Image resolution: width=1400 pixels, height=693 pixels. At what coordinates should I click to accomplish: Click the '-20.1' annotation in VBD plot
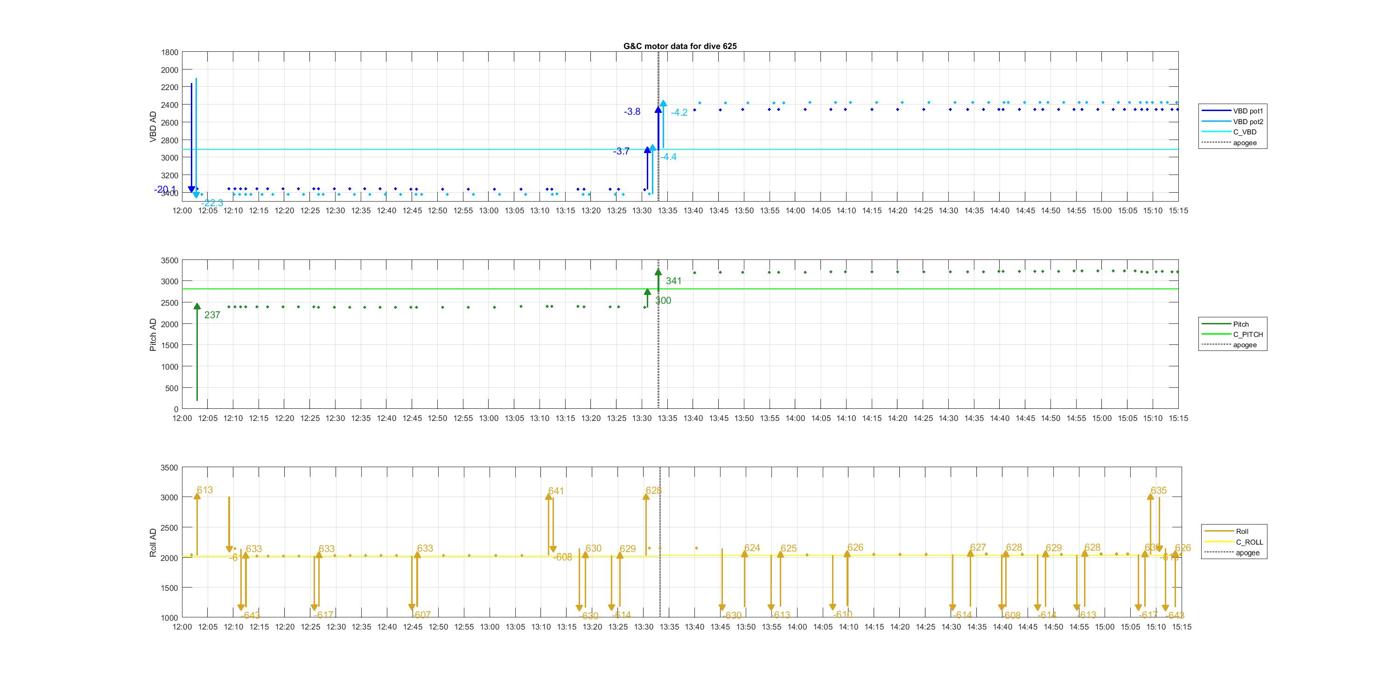pyautogui.click(x=165, y=190)
